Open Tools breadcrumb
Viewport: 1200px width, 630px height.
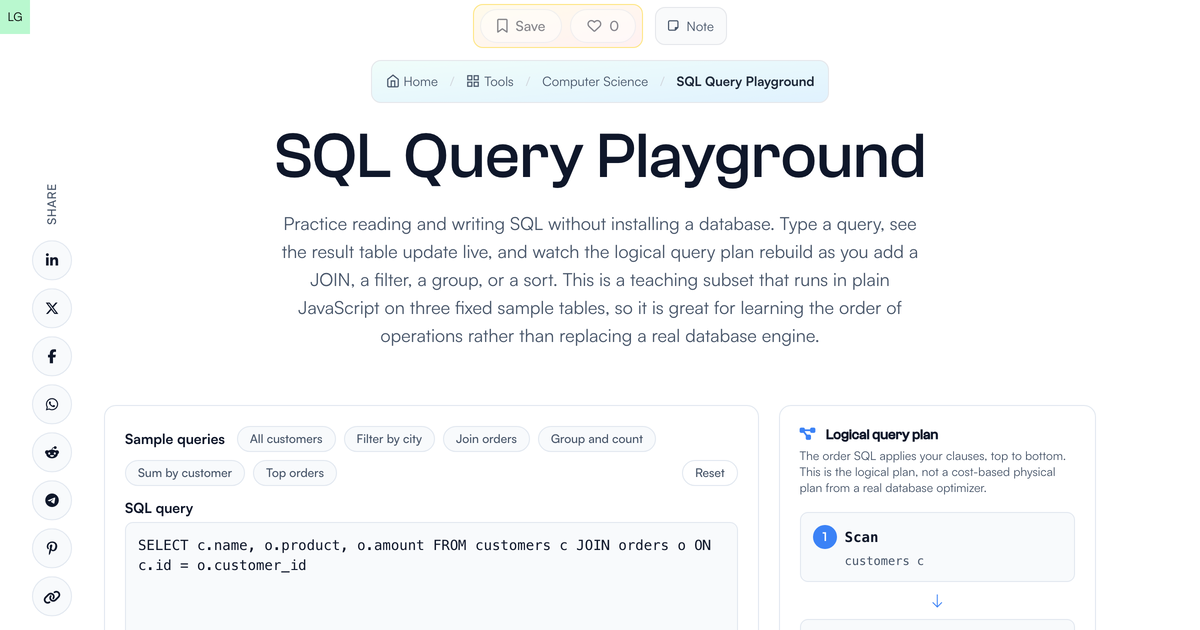point(490,82)
